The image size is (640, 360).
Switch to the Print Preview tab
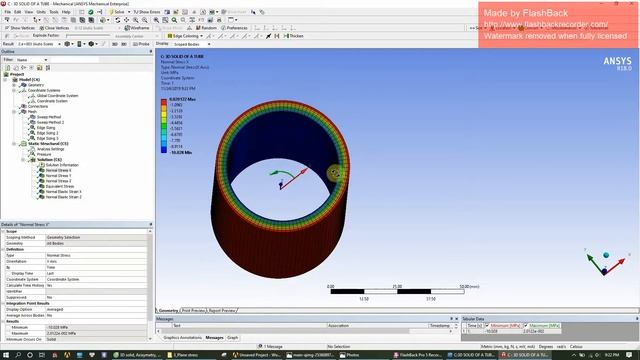click(x=193, y=311)
